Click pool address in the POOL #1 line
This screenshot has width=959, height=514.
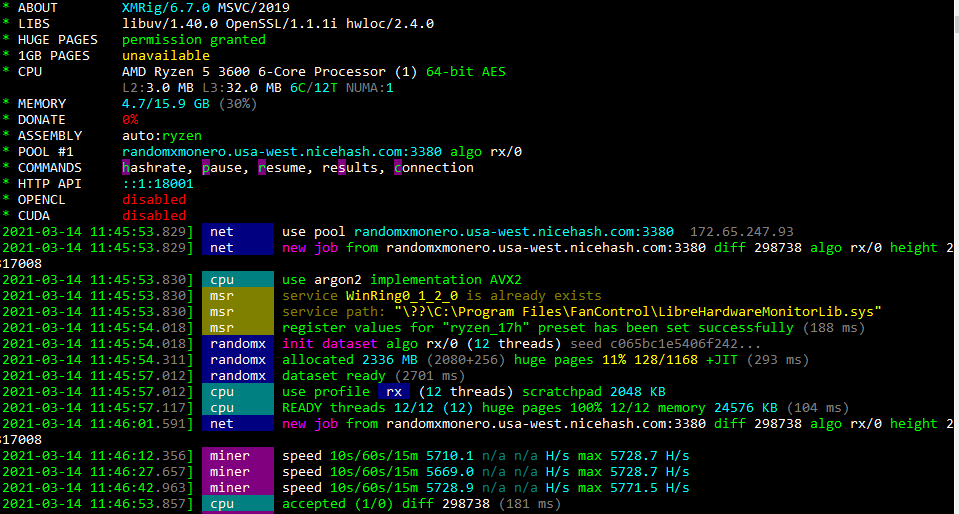tap(282, 152)
